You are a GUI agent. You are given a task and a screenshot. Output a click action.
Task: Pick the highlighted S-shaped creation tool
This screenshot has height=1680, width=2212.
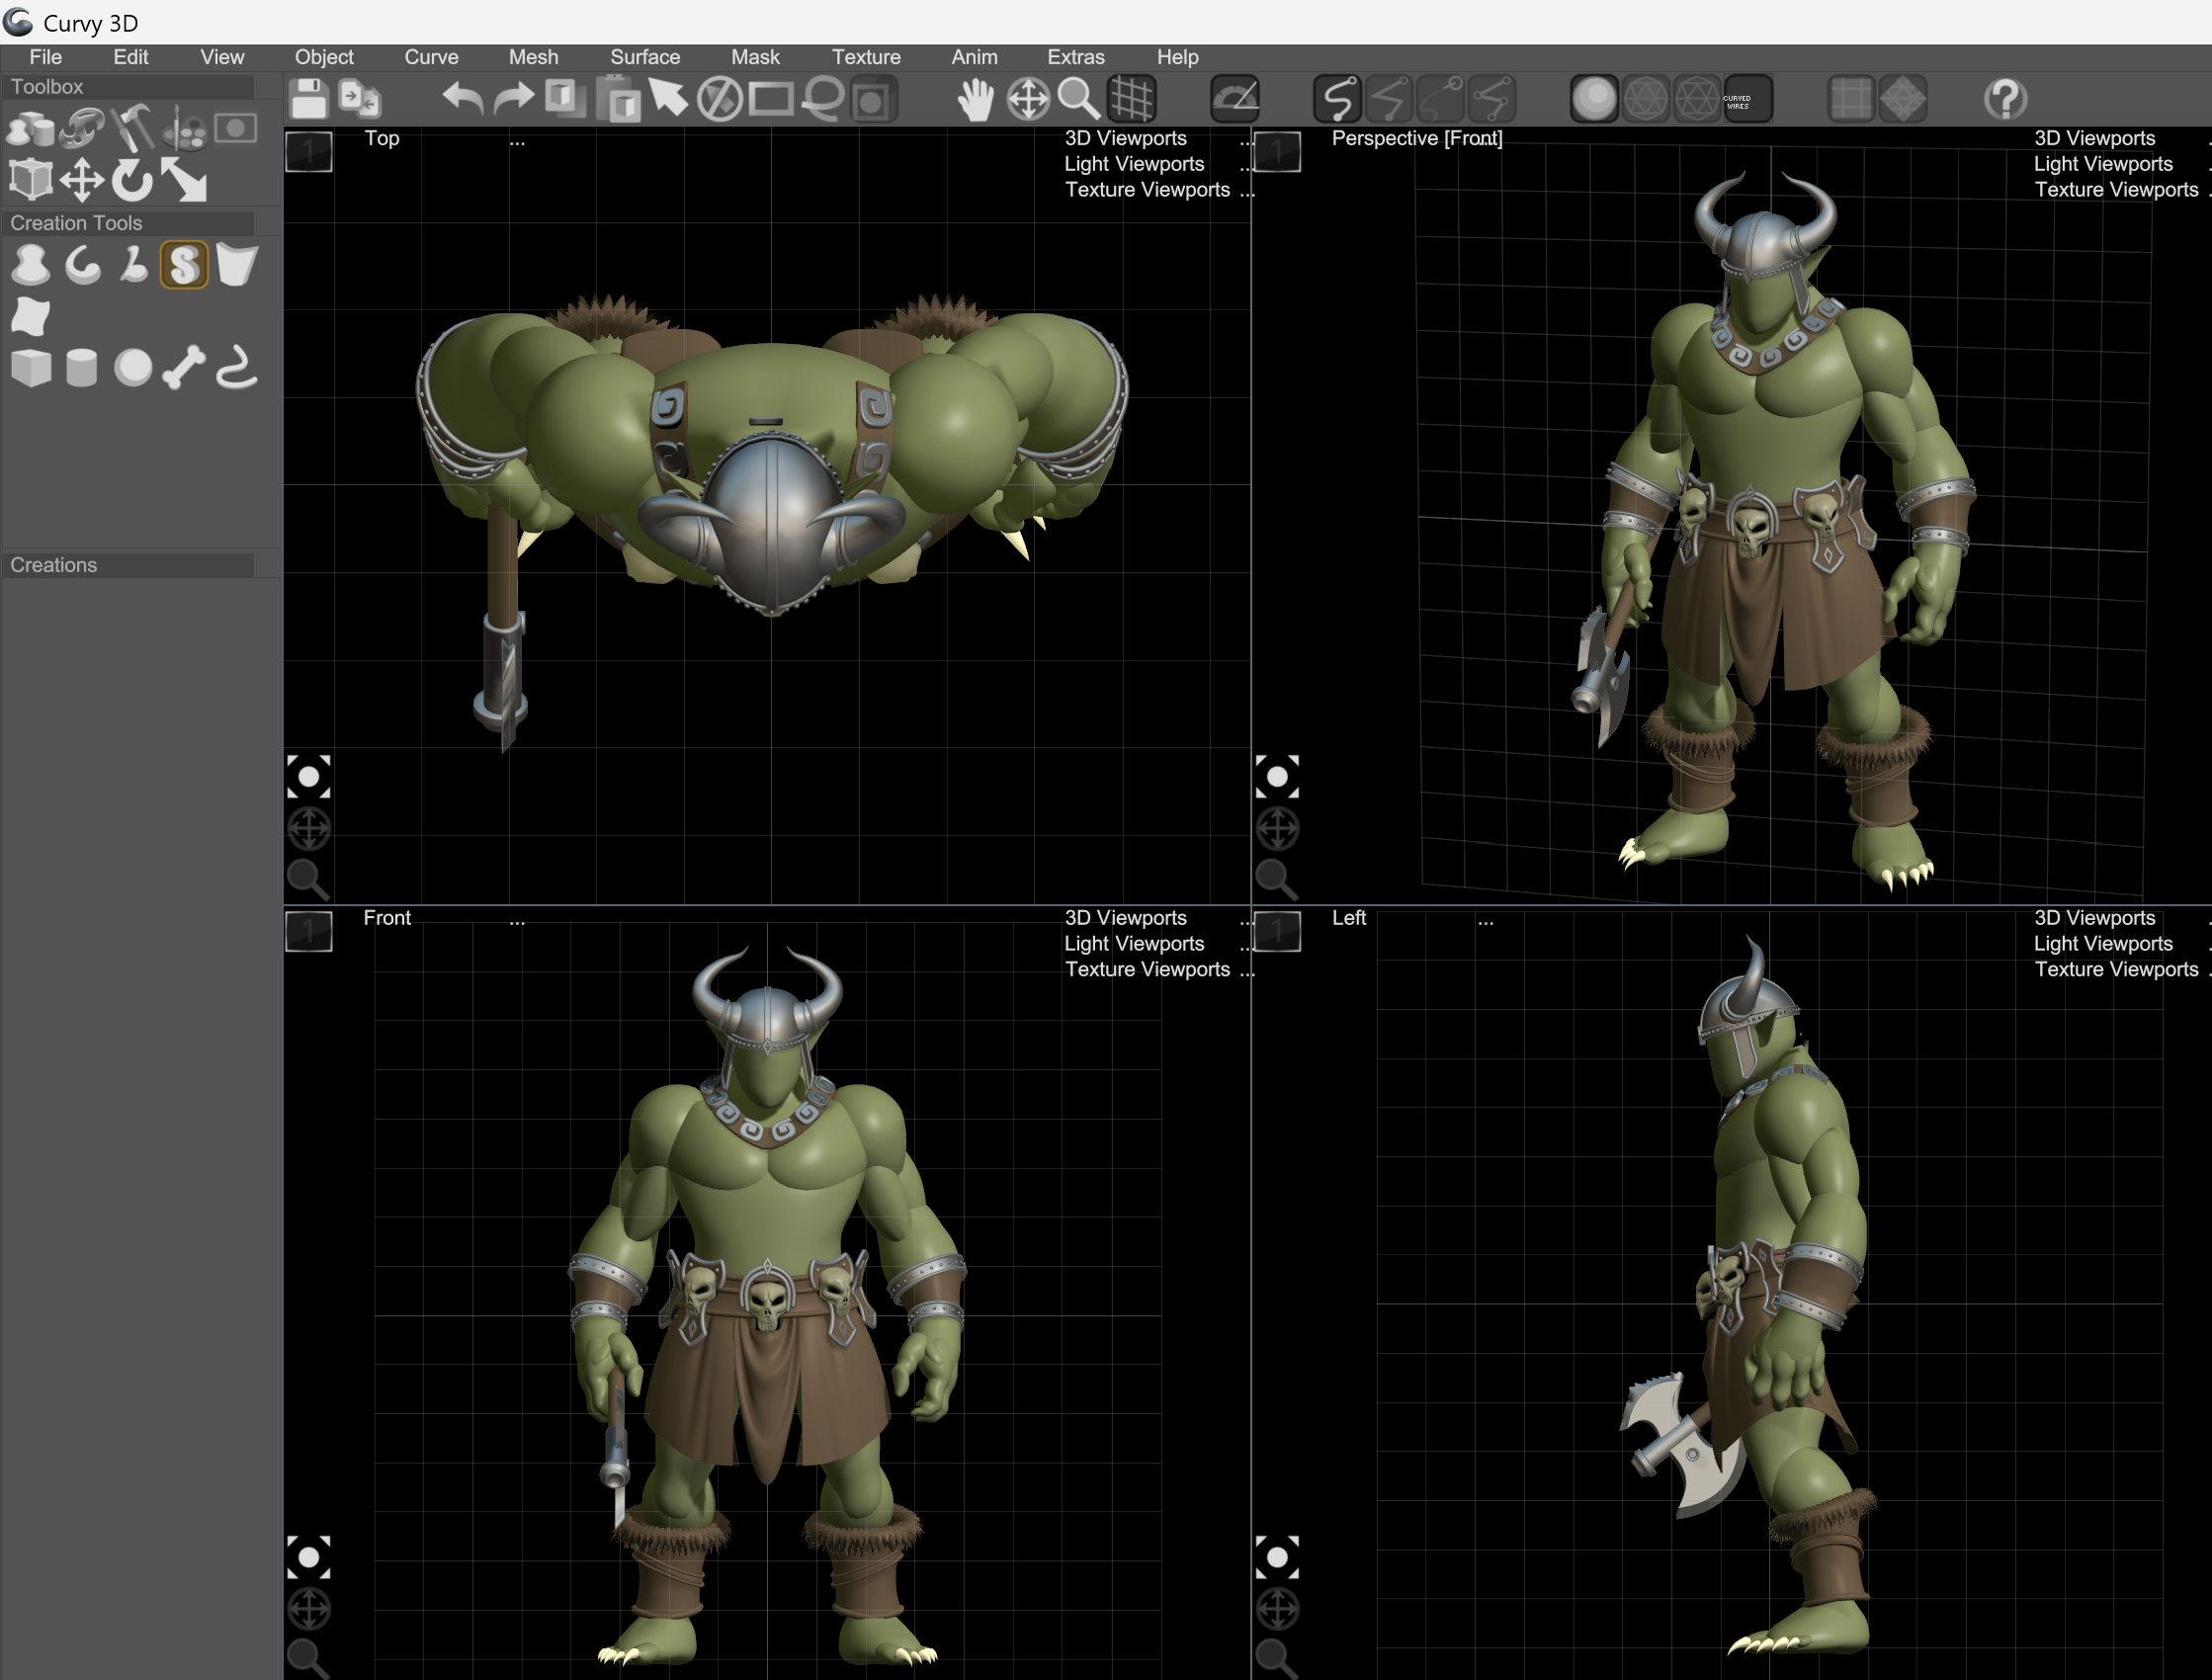pos(184,266)
